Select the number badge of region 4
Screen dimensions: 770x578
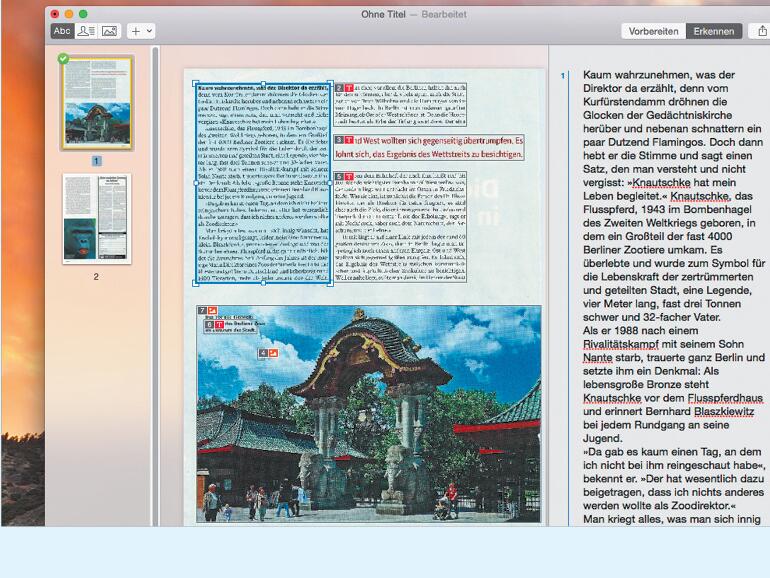264,353
